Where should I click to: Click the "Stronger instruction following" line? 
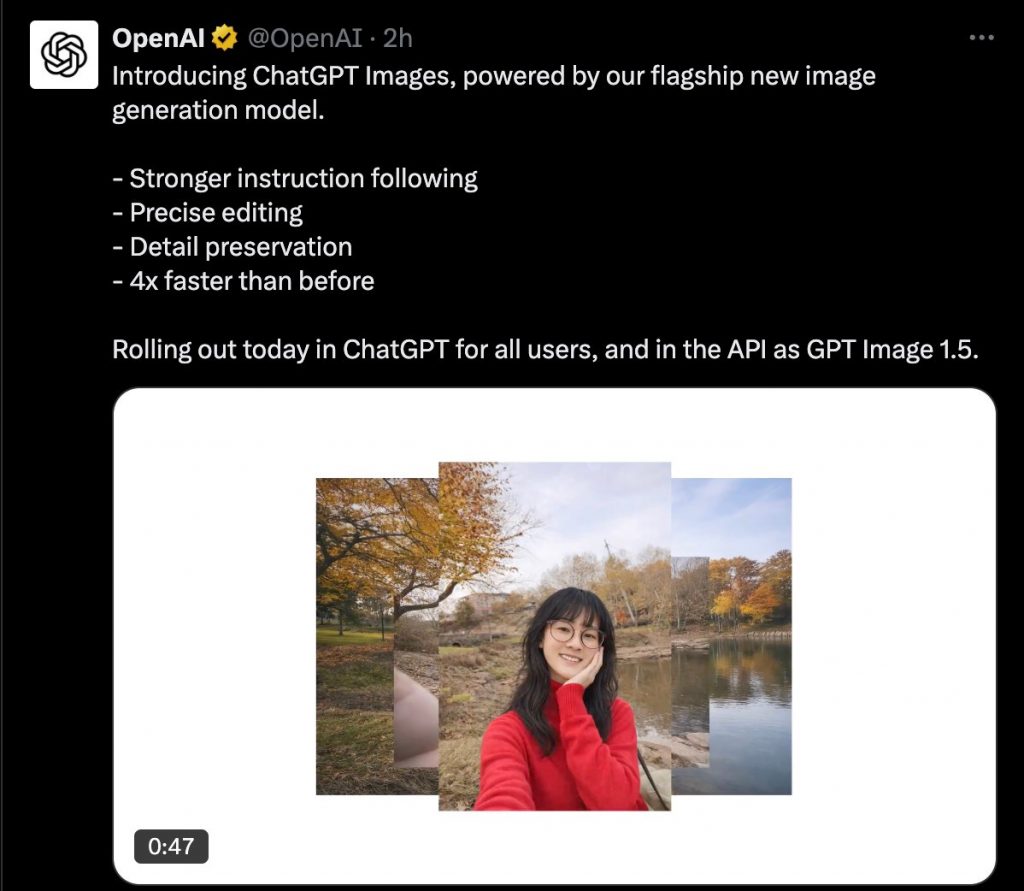click(x=295, y=178)
